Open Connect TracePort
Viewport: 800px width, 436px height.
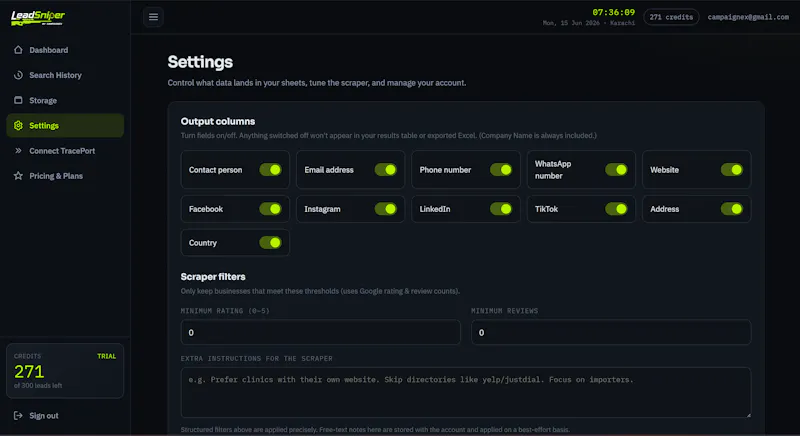coord(65,150)
